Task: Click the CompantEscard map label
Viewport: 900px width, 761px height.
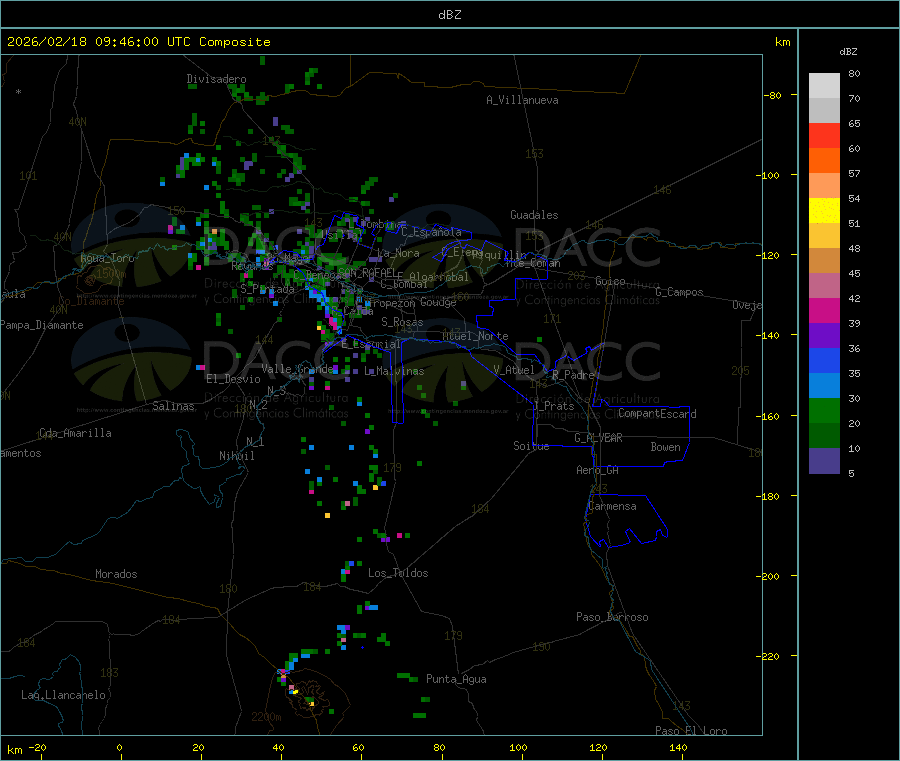Action: pos(657,413)
